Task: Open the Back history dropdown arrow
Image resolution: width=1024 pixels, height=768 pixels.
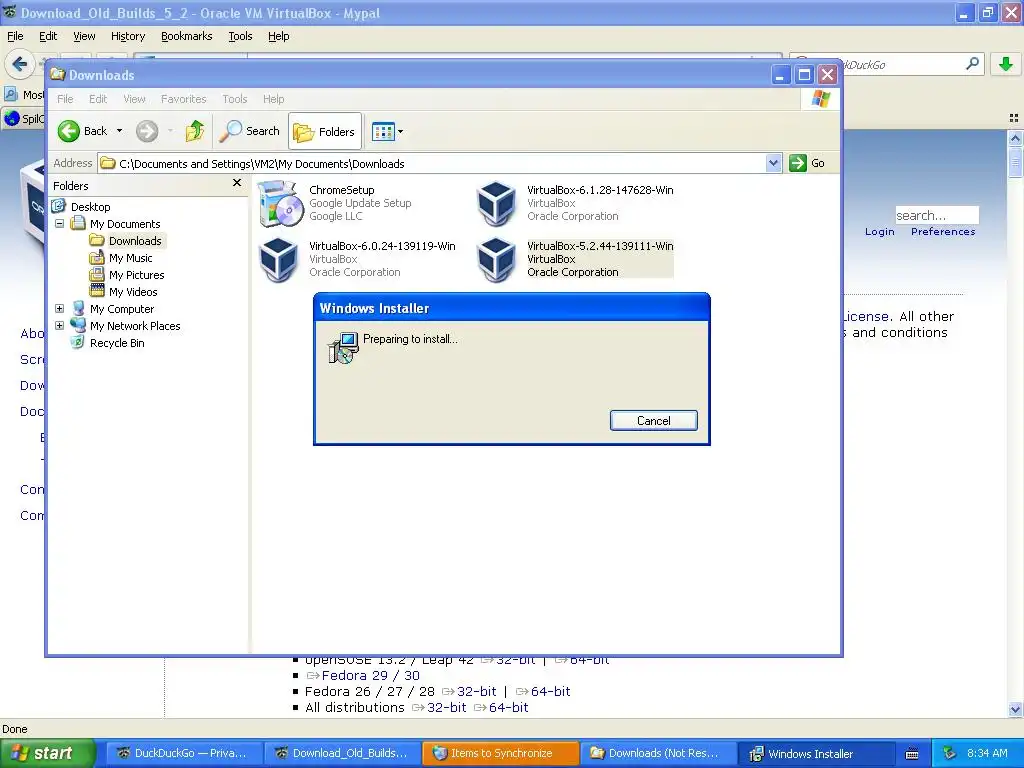Action: (x=120, y=131)
